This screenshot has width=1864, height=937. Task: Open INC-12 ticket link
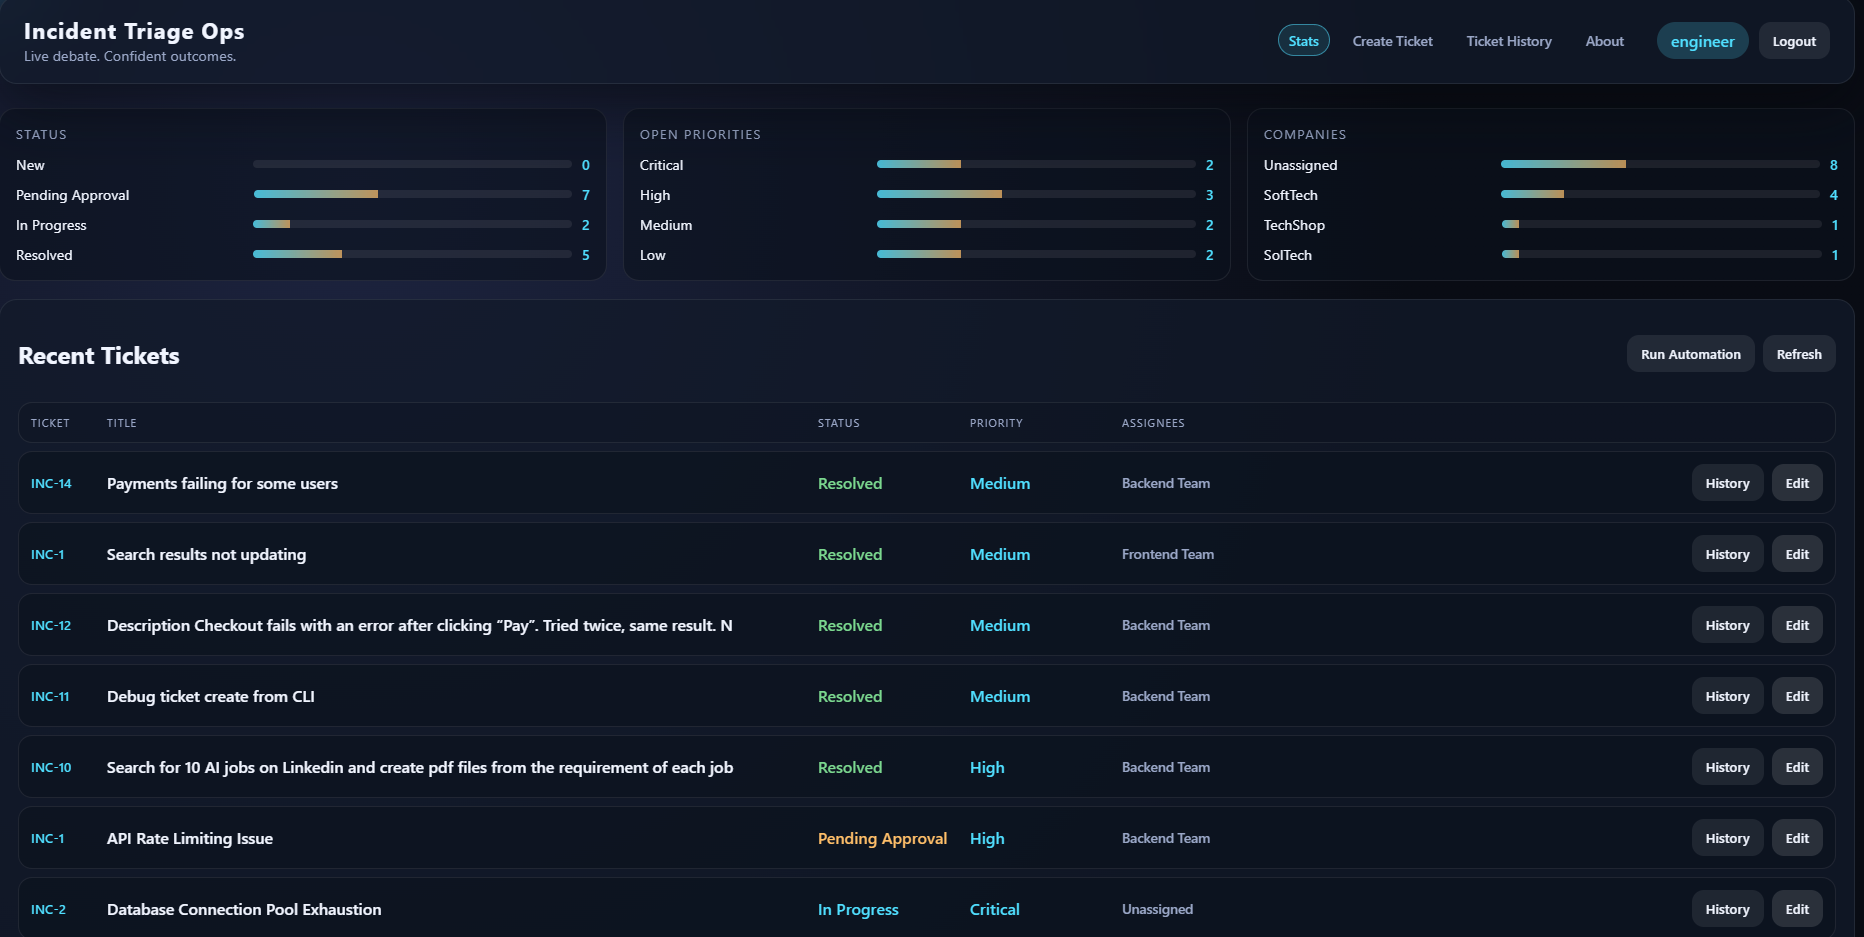[x=51, y=625]
